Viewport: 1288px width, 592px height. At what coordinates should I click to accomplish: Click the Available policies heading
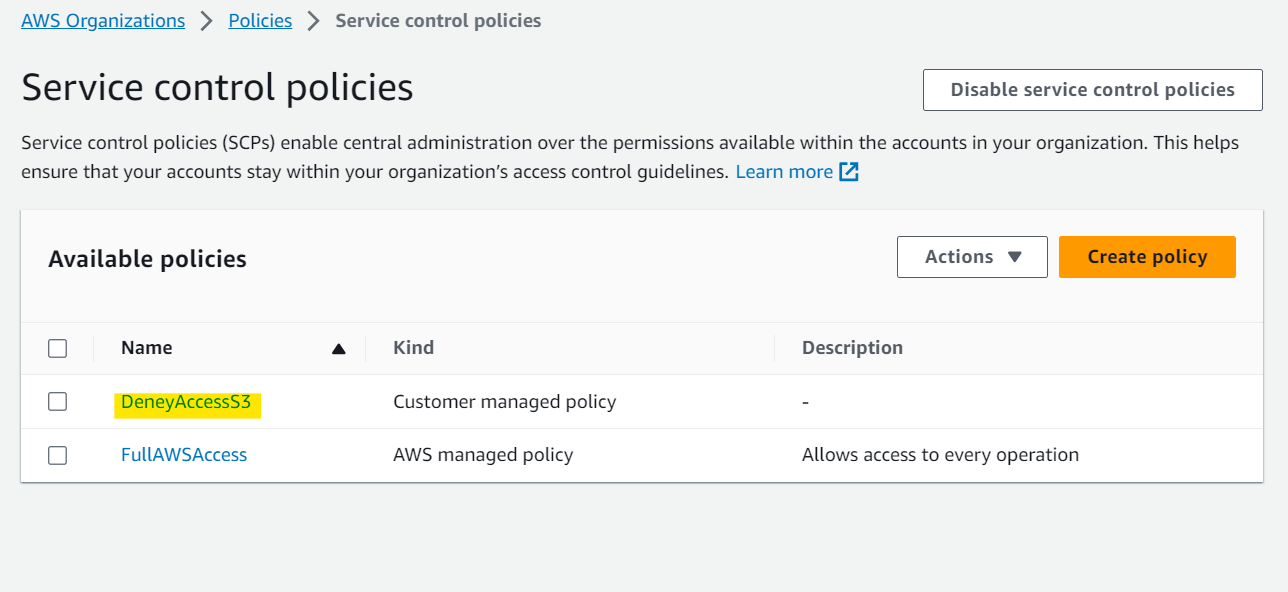[x=147, y=259]
